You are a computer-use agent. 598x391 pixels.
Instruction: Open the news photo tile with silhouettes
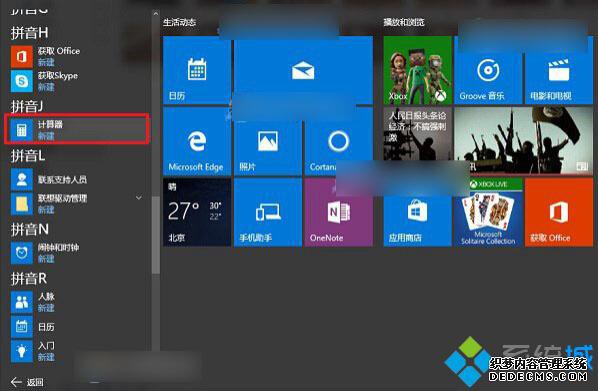(x=524, y=141)
